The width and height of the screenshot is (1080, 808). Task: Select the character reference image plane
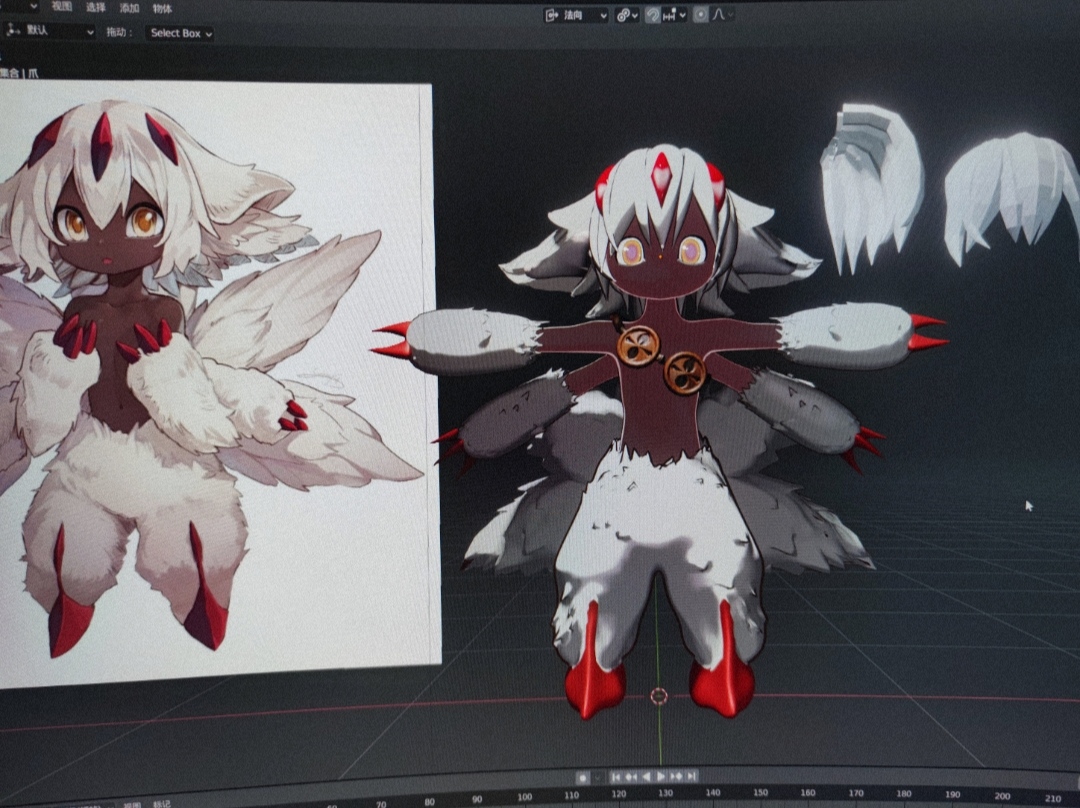[219, 384]
